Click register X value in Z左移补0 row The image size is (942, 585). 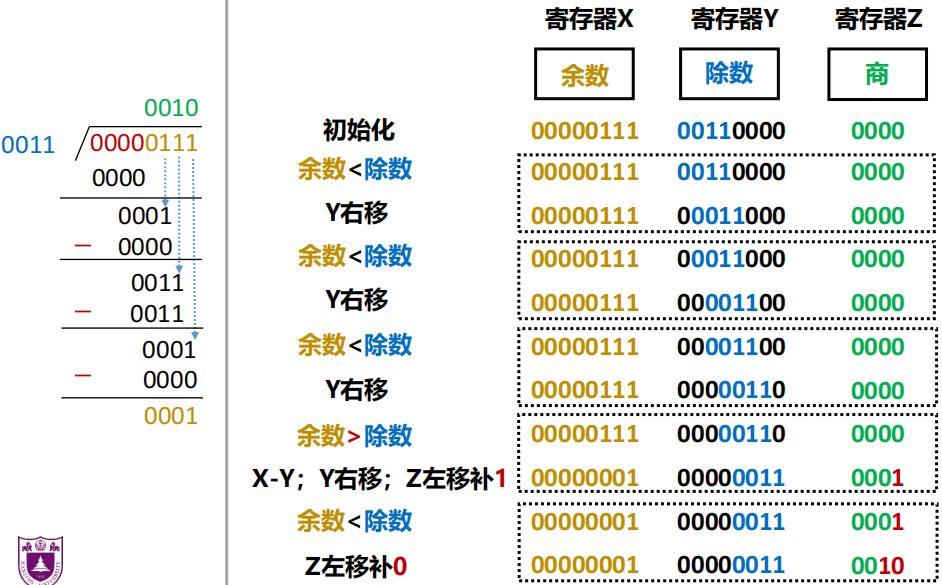point(584,566)
